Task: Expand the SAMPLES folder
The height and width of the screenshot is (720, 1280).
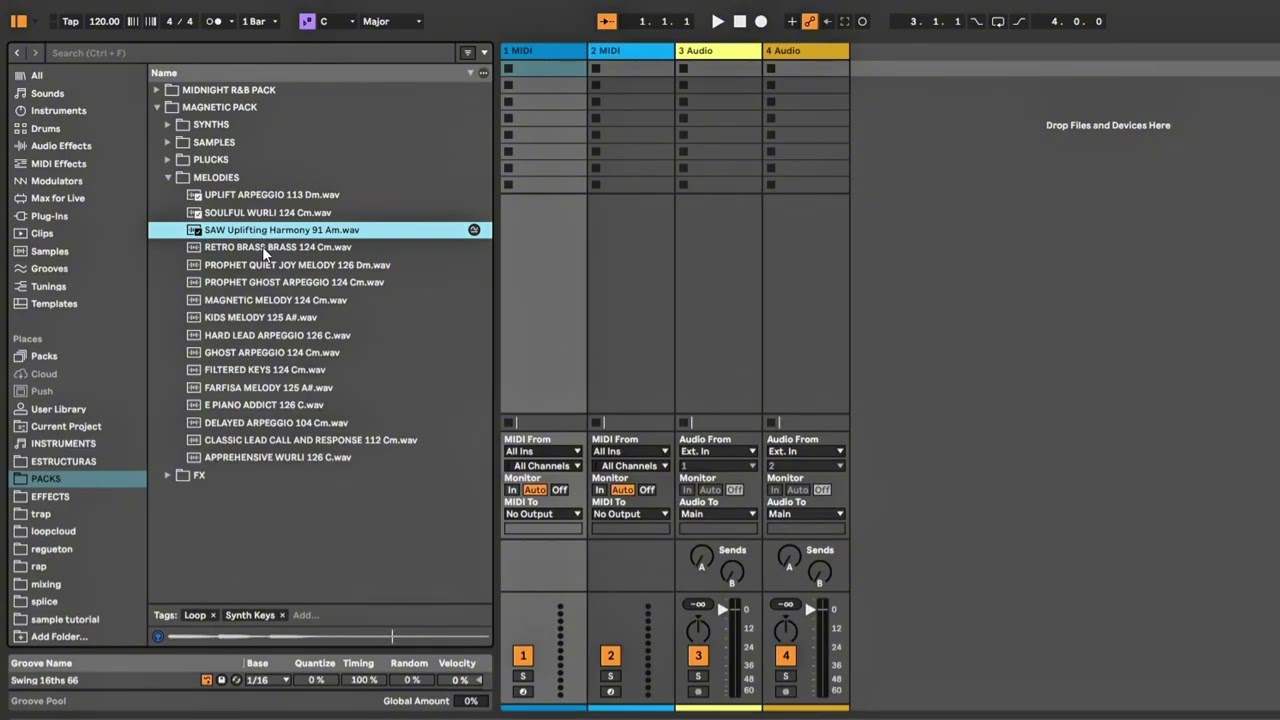Action: 168,142
